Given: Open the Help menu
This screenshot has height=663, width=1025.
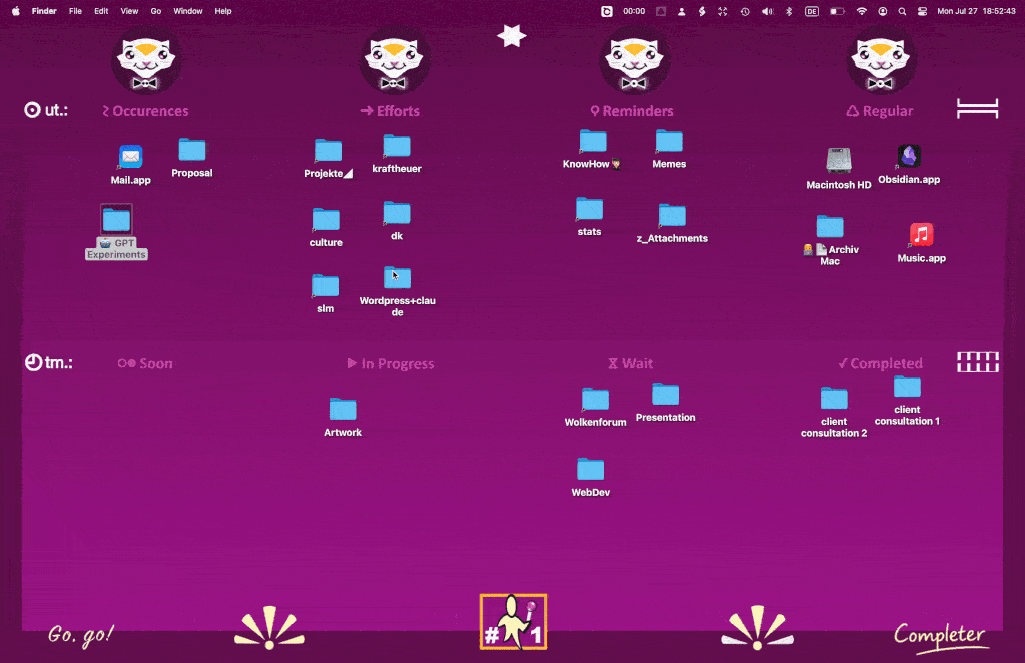Looking at the screenshot, I should (x=223, y=11).
